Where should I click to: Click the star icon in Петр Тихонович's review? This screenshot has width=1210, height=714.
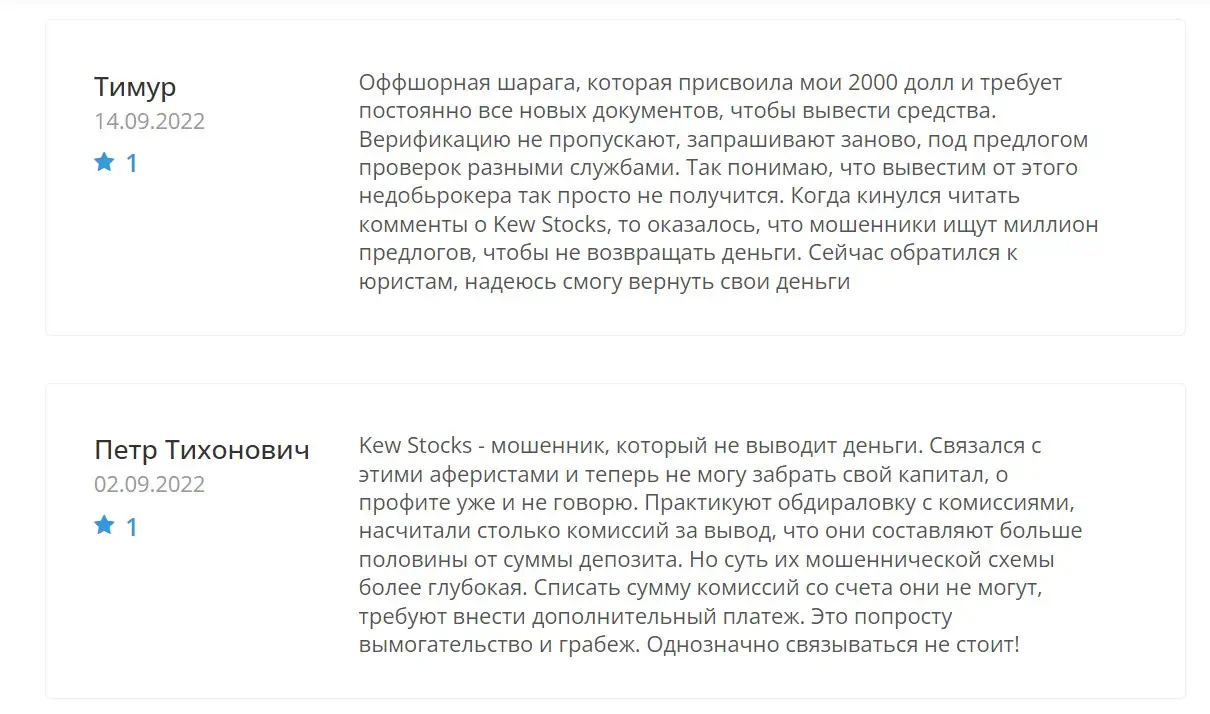tap(104, 525)
